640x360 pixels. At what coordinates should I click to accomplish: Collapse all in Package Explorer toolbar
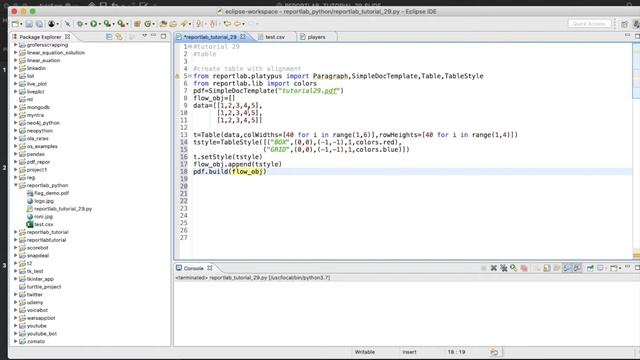tap(109, 37)
